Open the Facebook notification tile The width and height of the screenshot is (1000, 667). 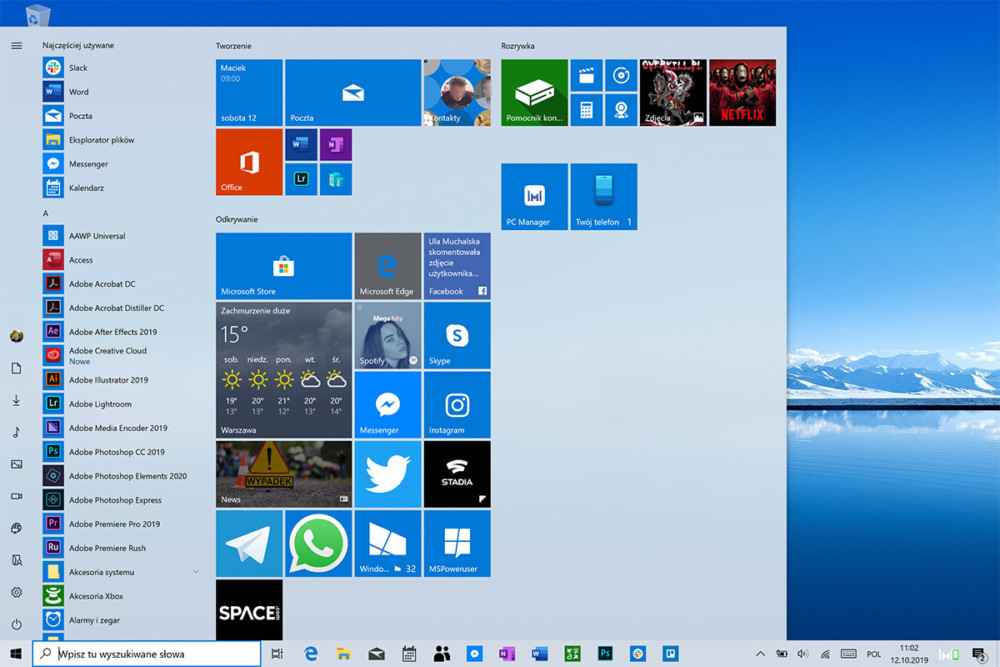coord(457,266)
